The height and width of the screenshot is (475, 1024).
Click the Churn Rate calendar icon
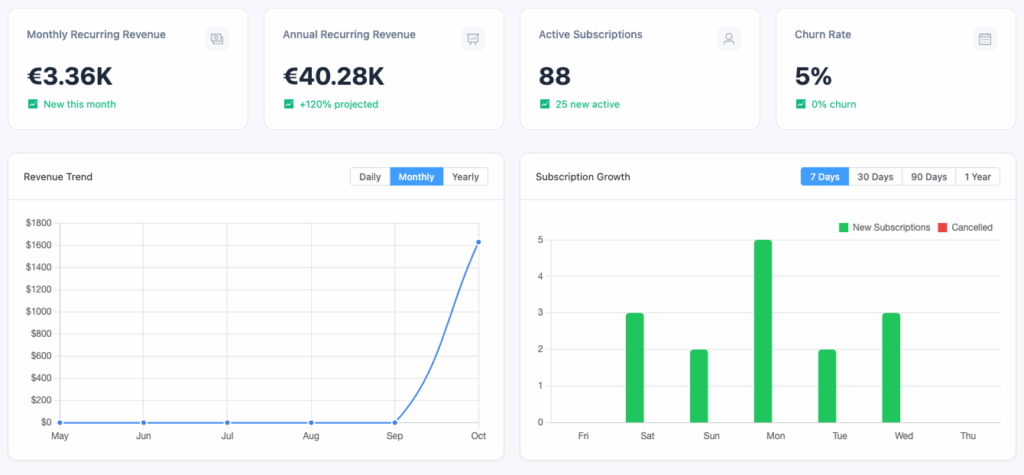pos(985,39)
